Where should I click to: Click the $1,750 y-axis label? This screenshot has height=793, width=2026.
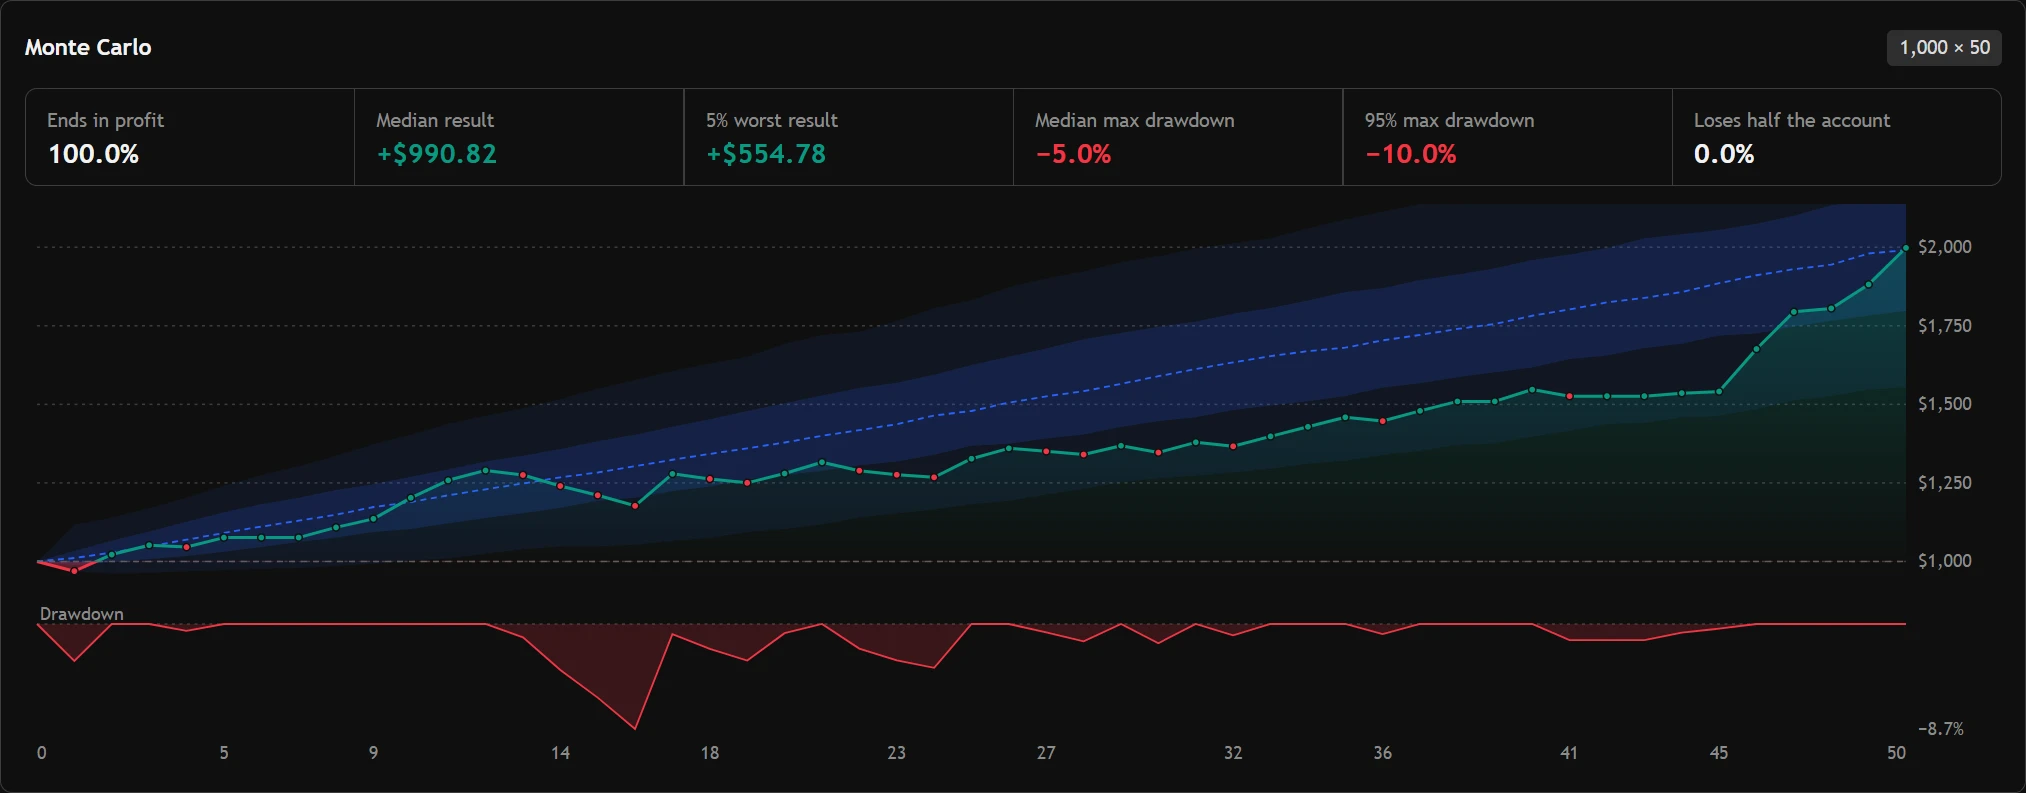1944,326
